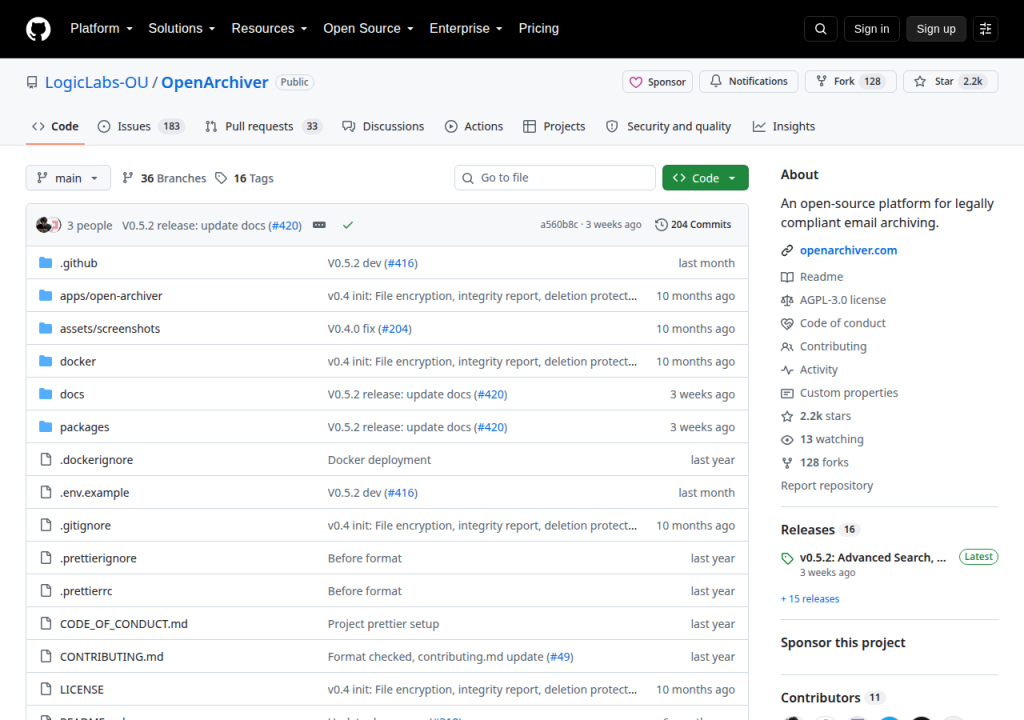
Task: Switch to the Actions tab
Action: pos(474,126)
